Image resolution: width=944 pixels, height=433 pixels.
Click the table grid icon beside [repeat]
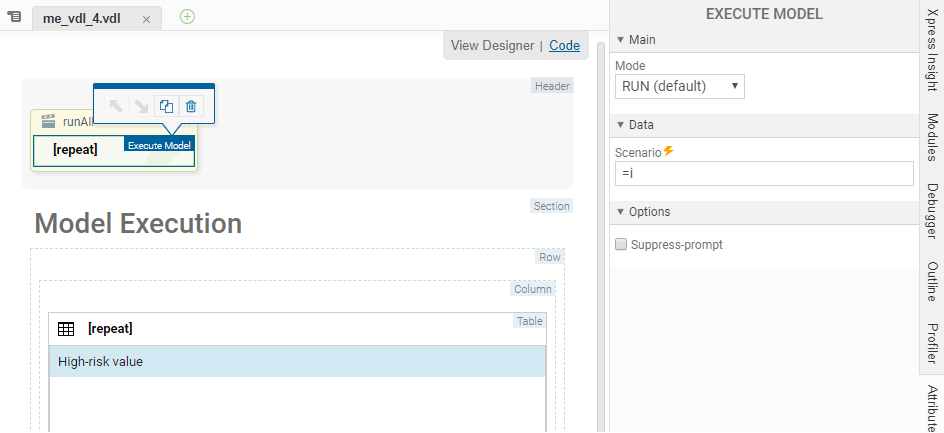tap(66, 329)
